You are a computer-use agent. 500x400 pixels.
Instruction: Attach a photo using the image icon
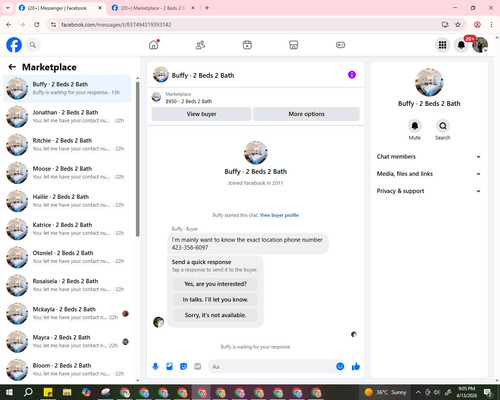click(x=169, y=367)
